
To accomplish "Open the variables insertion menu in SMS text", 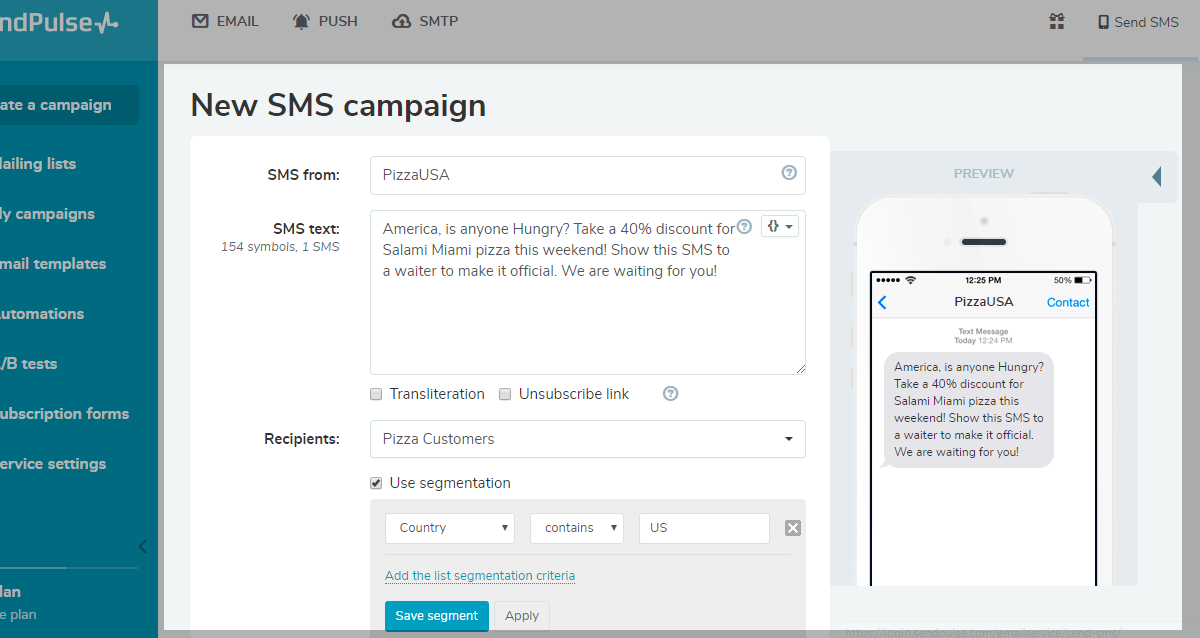I will 779,226.
